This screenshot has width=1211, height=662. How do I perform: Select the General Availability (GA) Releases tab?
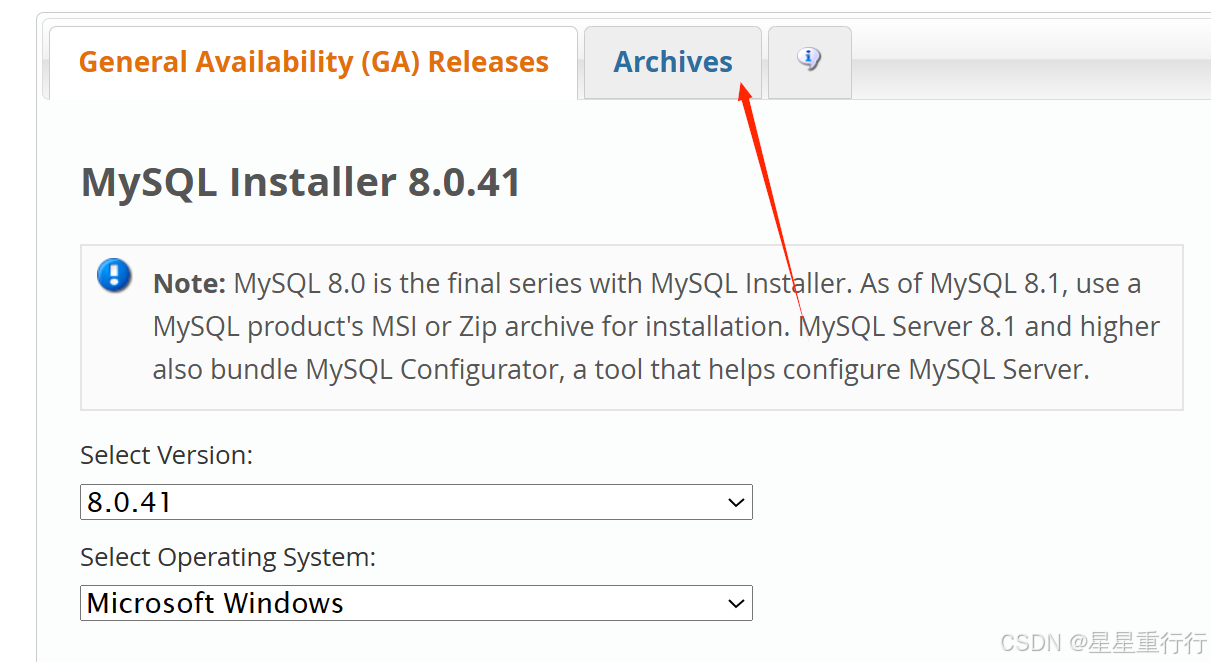(314, 61)
